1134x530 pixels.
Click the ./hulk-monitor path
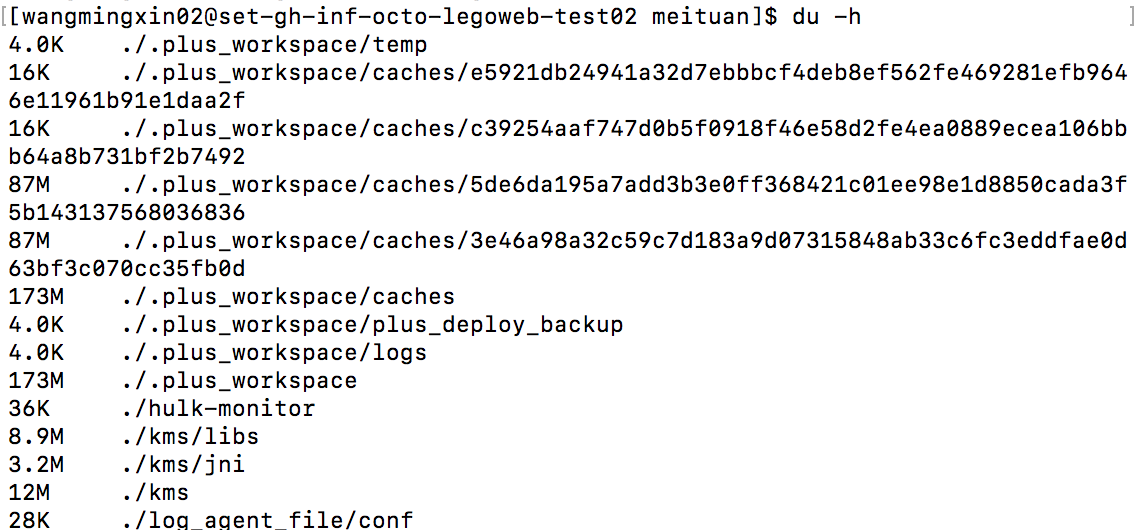pos(217,409)
